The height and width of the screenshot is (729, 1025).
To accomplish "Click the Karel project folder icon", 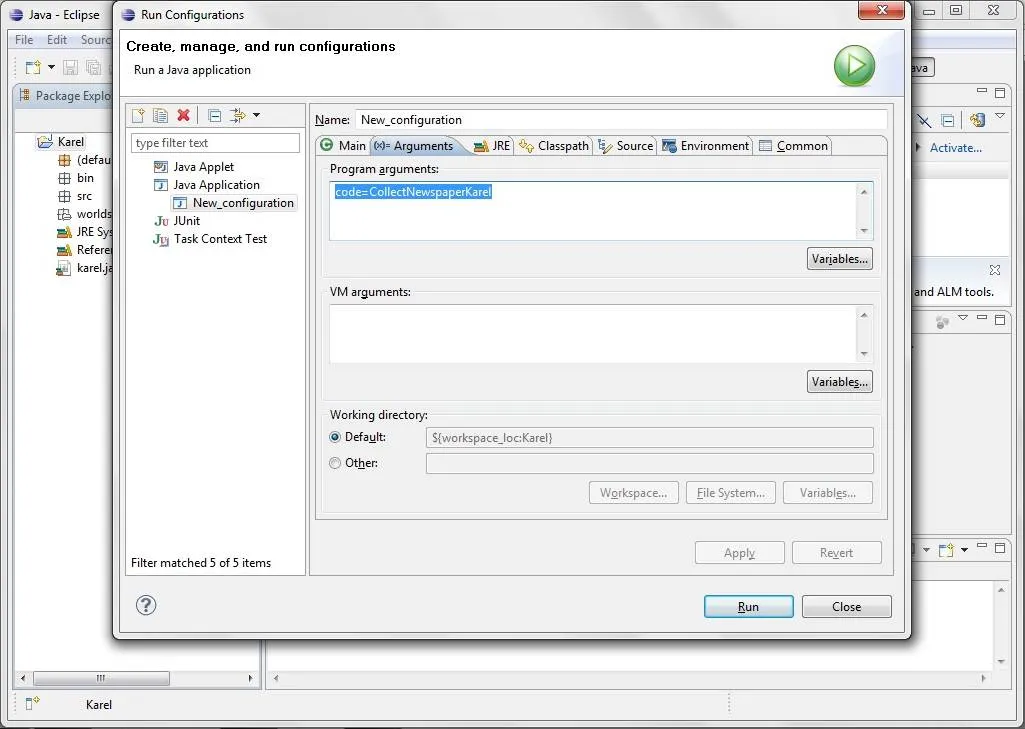I will 45,142.
